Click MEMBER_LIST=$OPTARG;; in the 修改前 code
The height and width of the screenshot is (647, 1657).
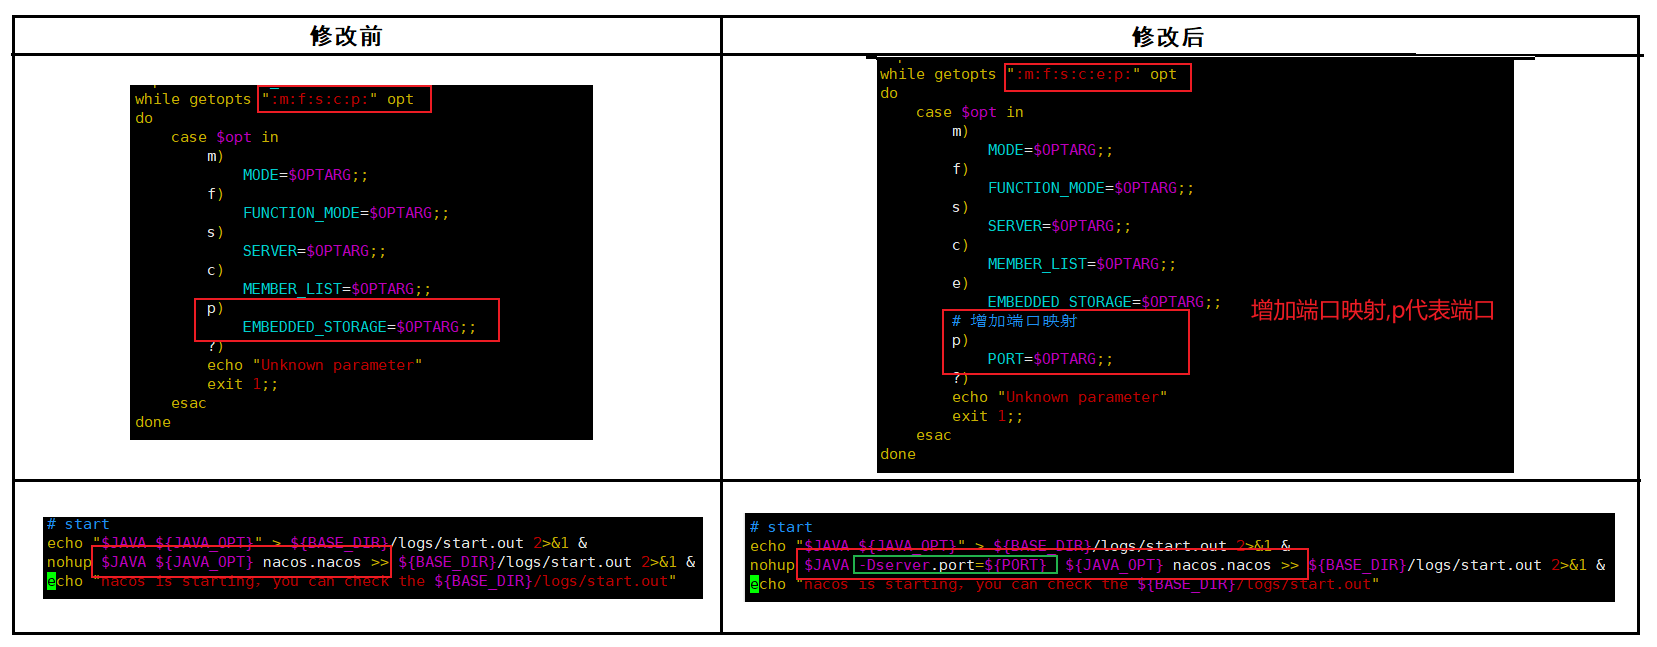[337, 289]
